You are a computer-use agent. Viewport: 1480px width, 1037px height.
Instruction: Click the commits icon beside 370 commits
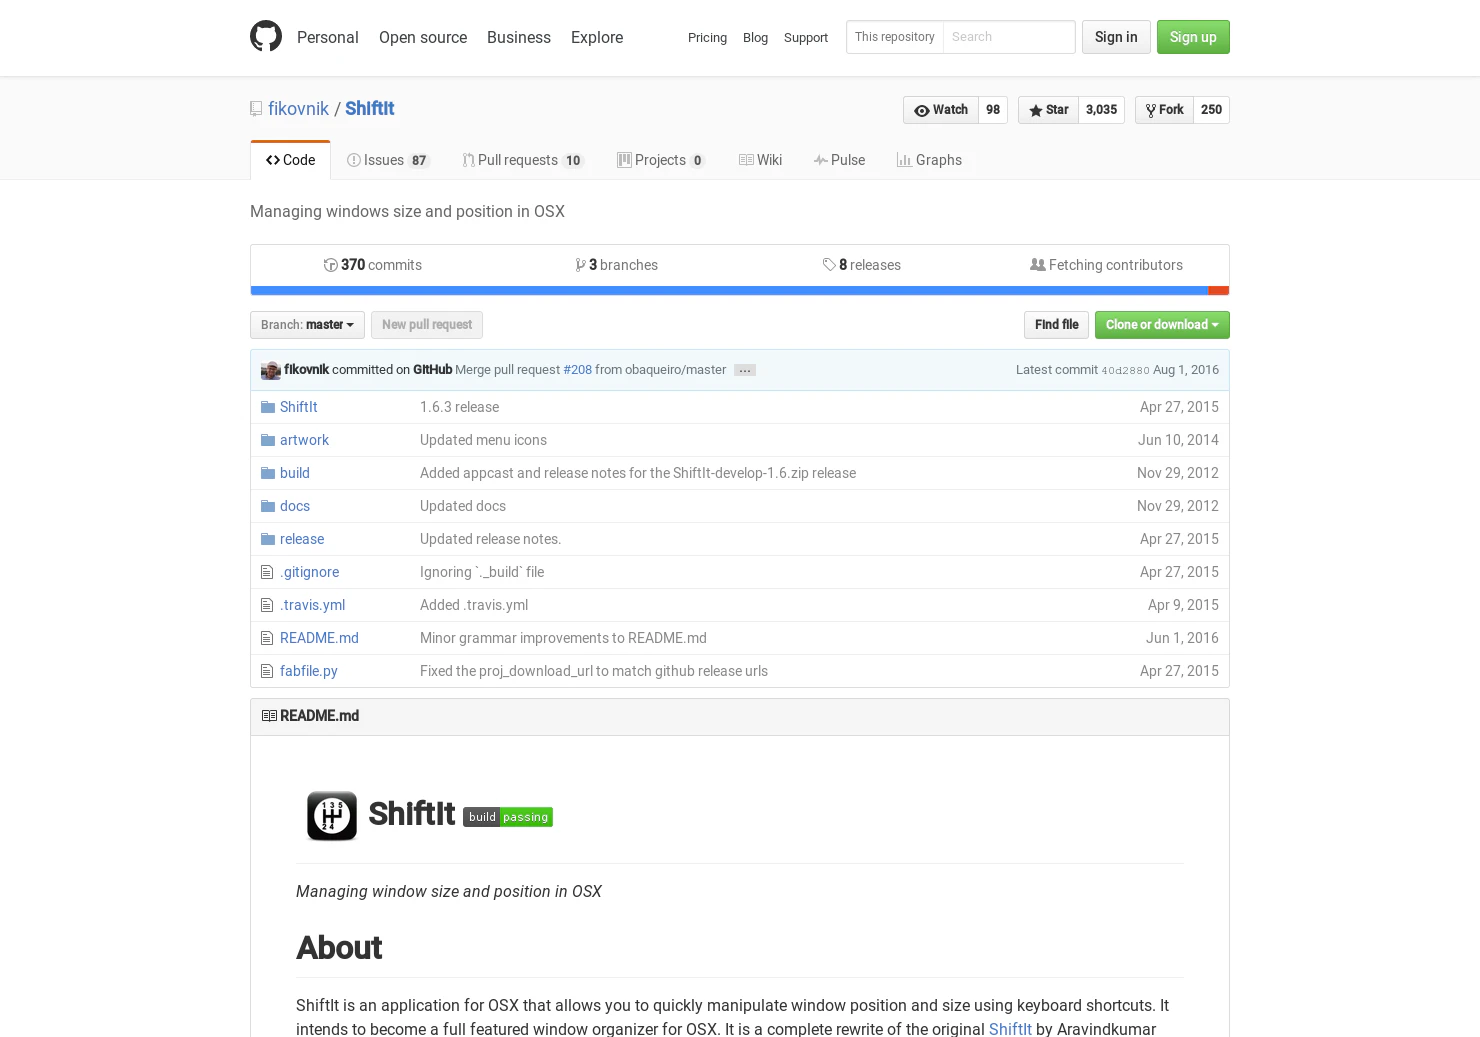330,264
